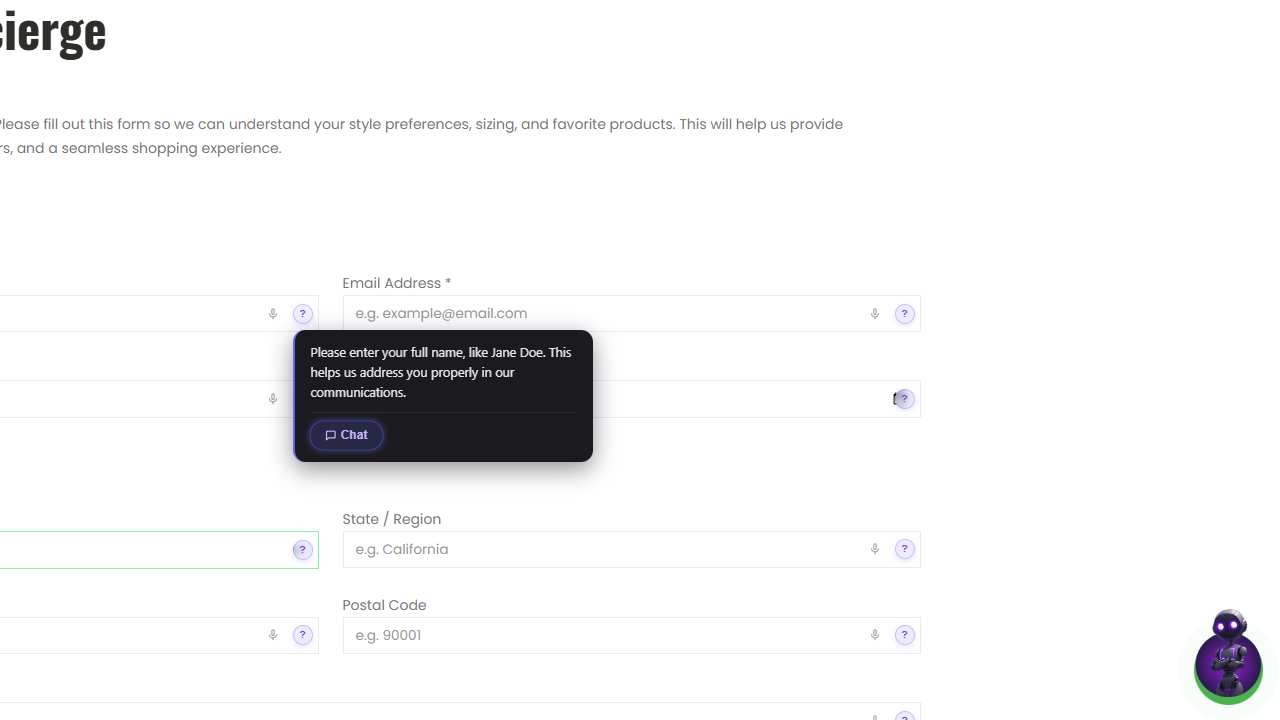Click the highlighted question mark next to Full Name

[x=903, y=399]
